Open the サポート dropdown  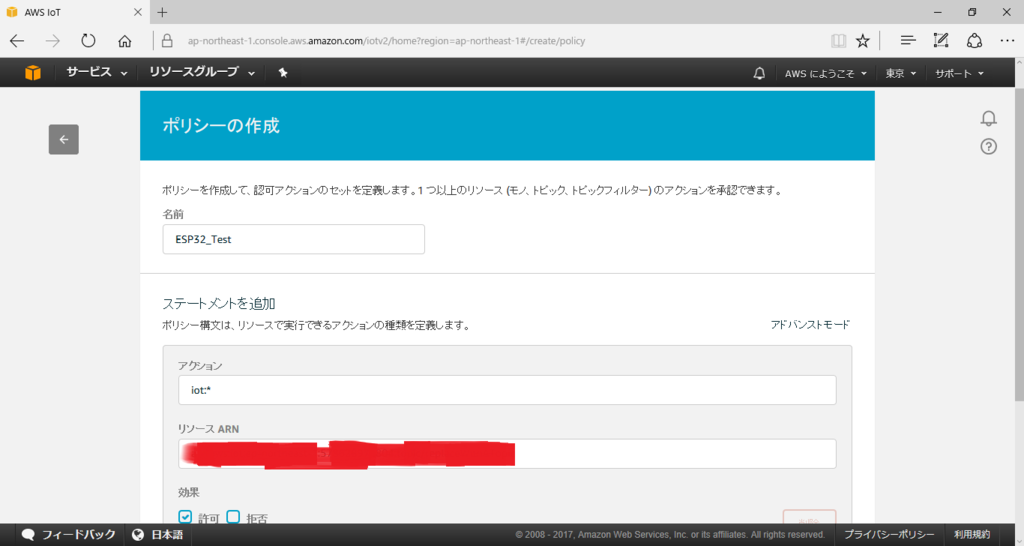(x=959, y=73)
